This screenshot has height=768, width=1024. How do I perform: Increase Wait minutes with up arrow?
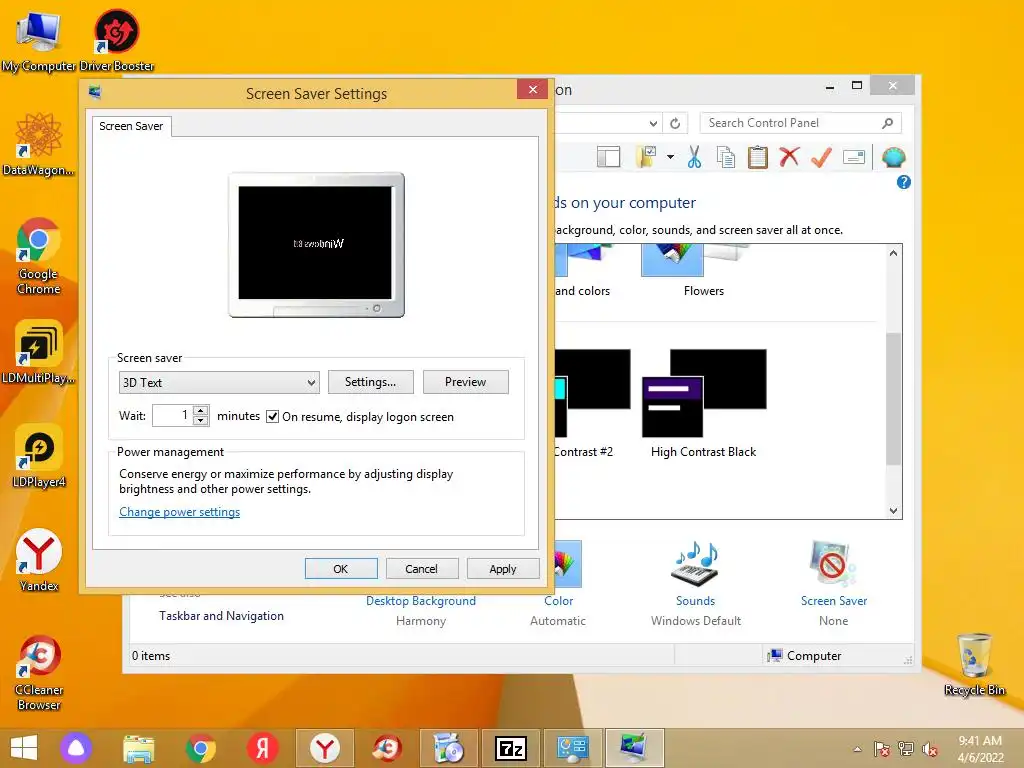[201, 410]
